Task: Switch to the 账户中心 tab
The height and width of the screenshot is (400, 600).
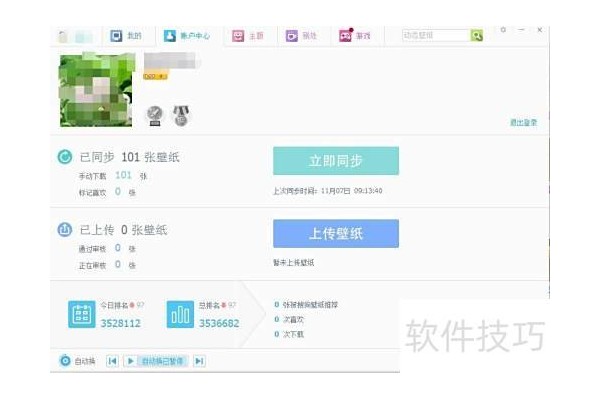Action: 187,36
